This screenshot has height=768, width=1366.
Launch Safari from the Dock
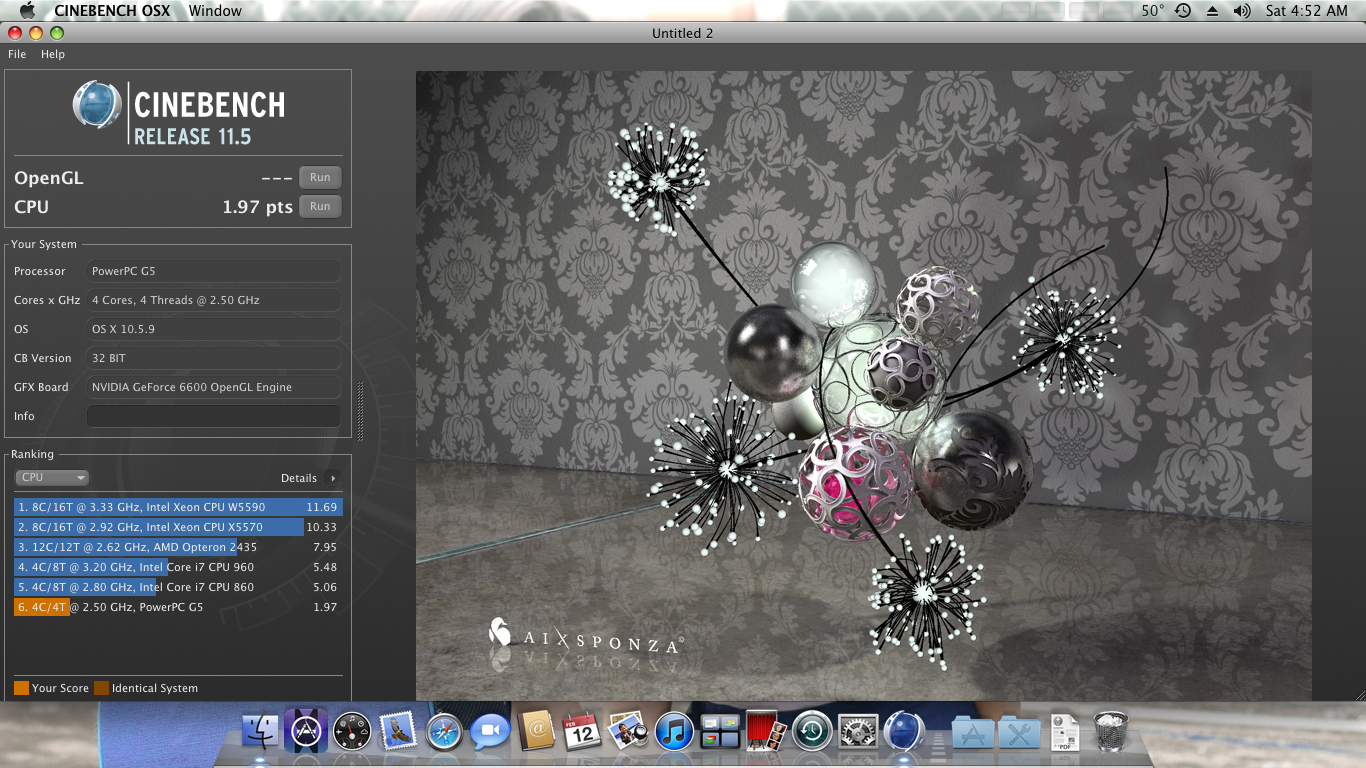tap(444, 732)
